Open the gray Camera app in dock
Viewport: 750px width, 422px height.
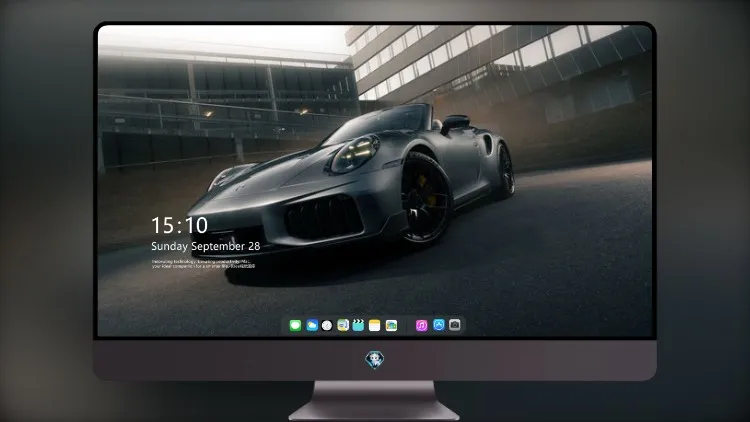click(455, 325)
